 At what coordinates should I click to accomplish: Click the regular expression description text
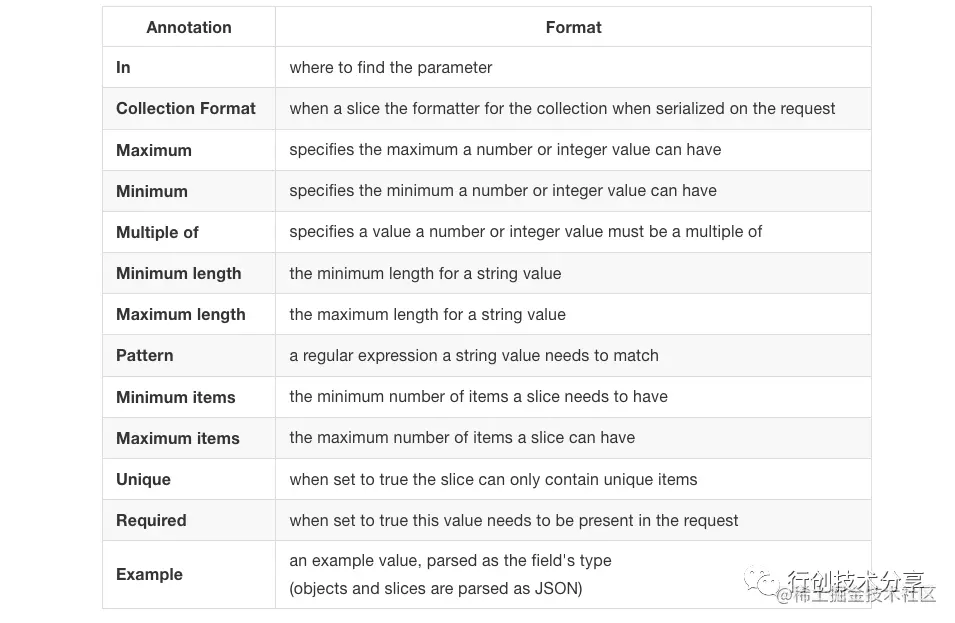tap(474, 355)
